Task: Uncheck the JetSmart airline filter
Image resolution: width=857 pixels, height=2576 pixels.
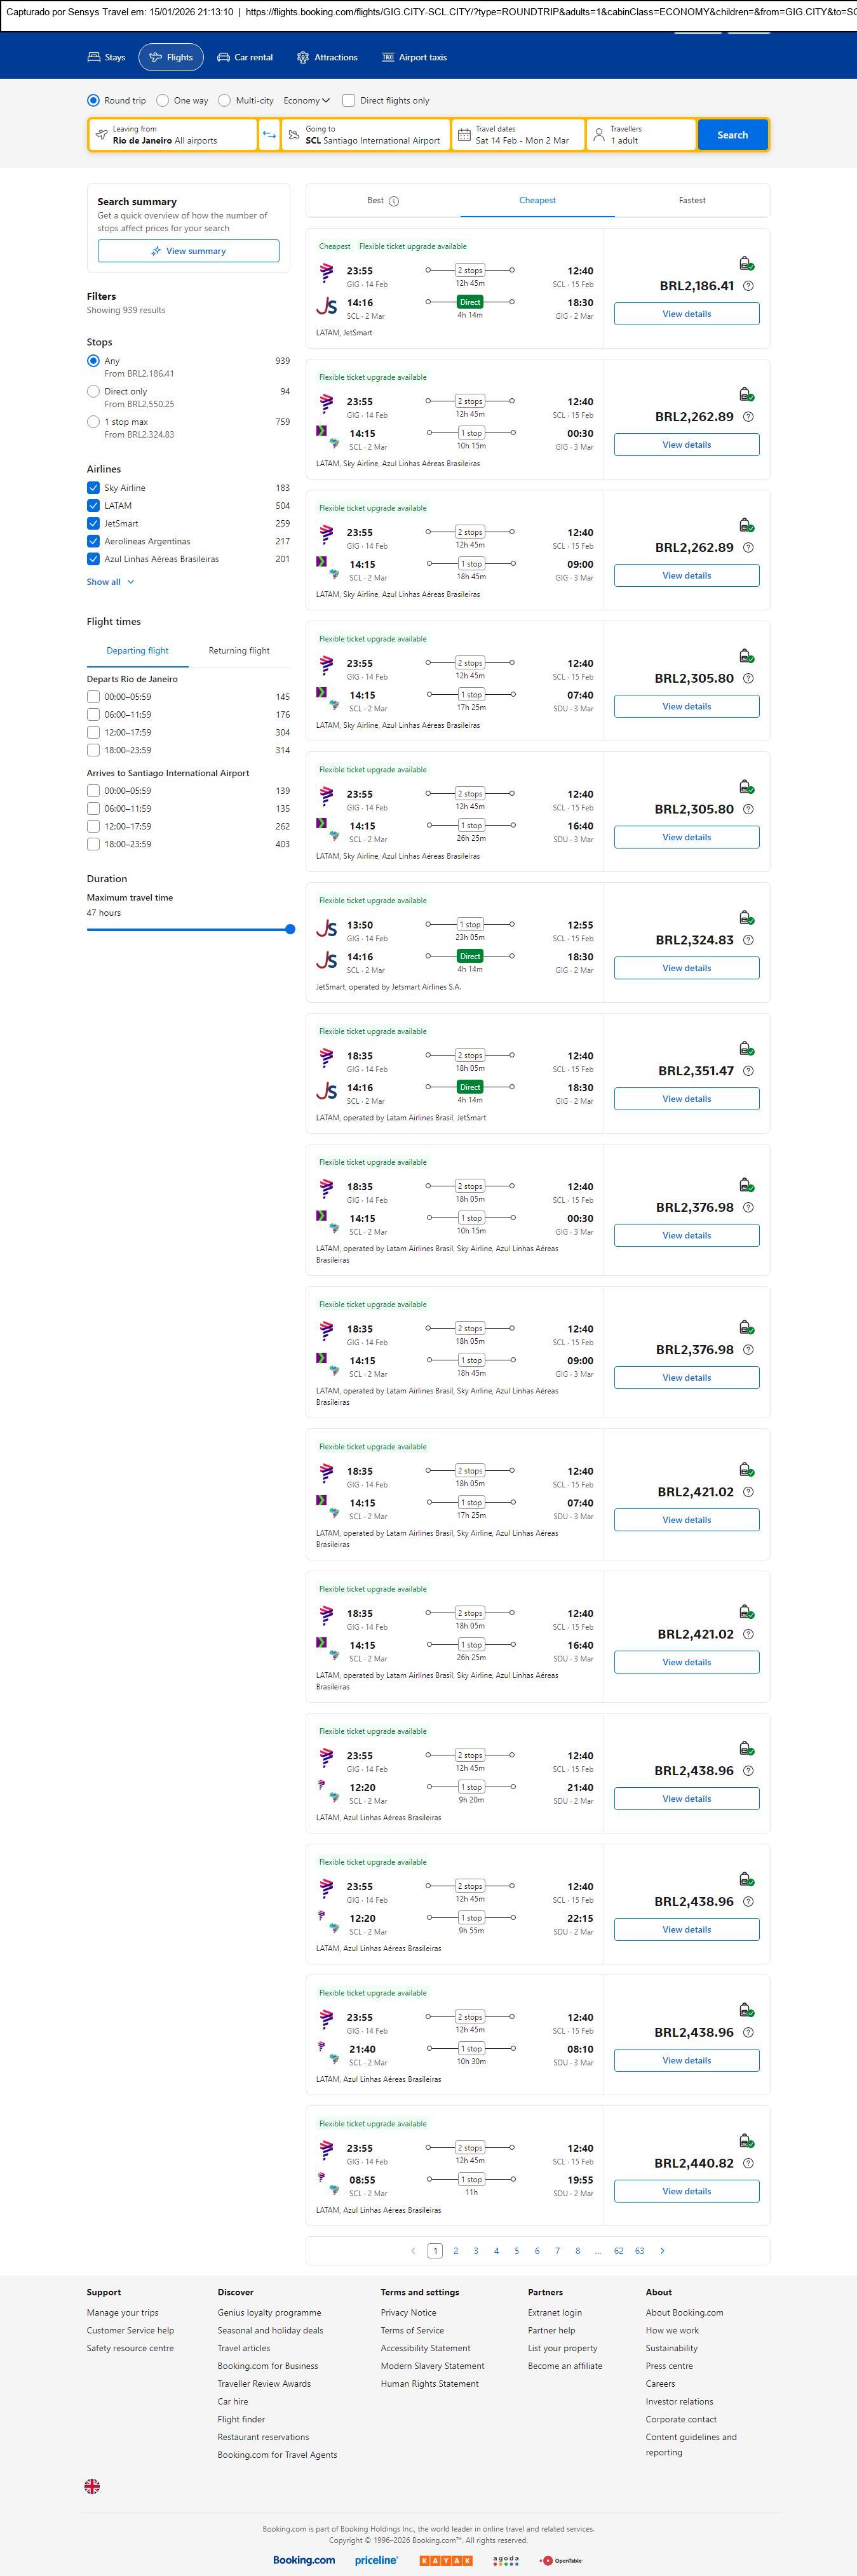Action: [x=93, y=524]
